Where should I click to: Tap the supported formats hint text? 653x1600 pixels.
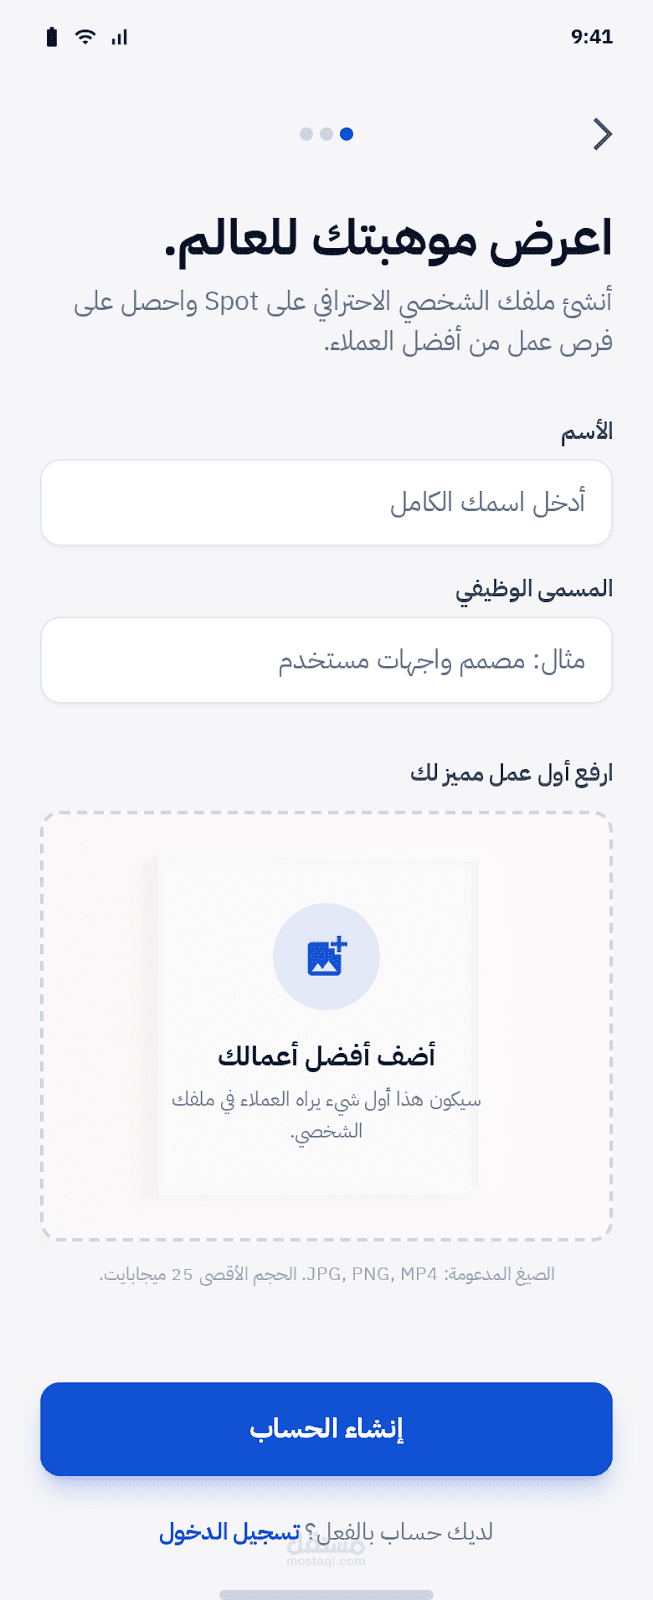tap(326, 1274)
